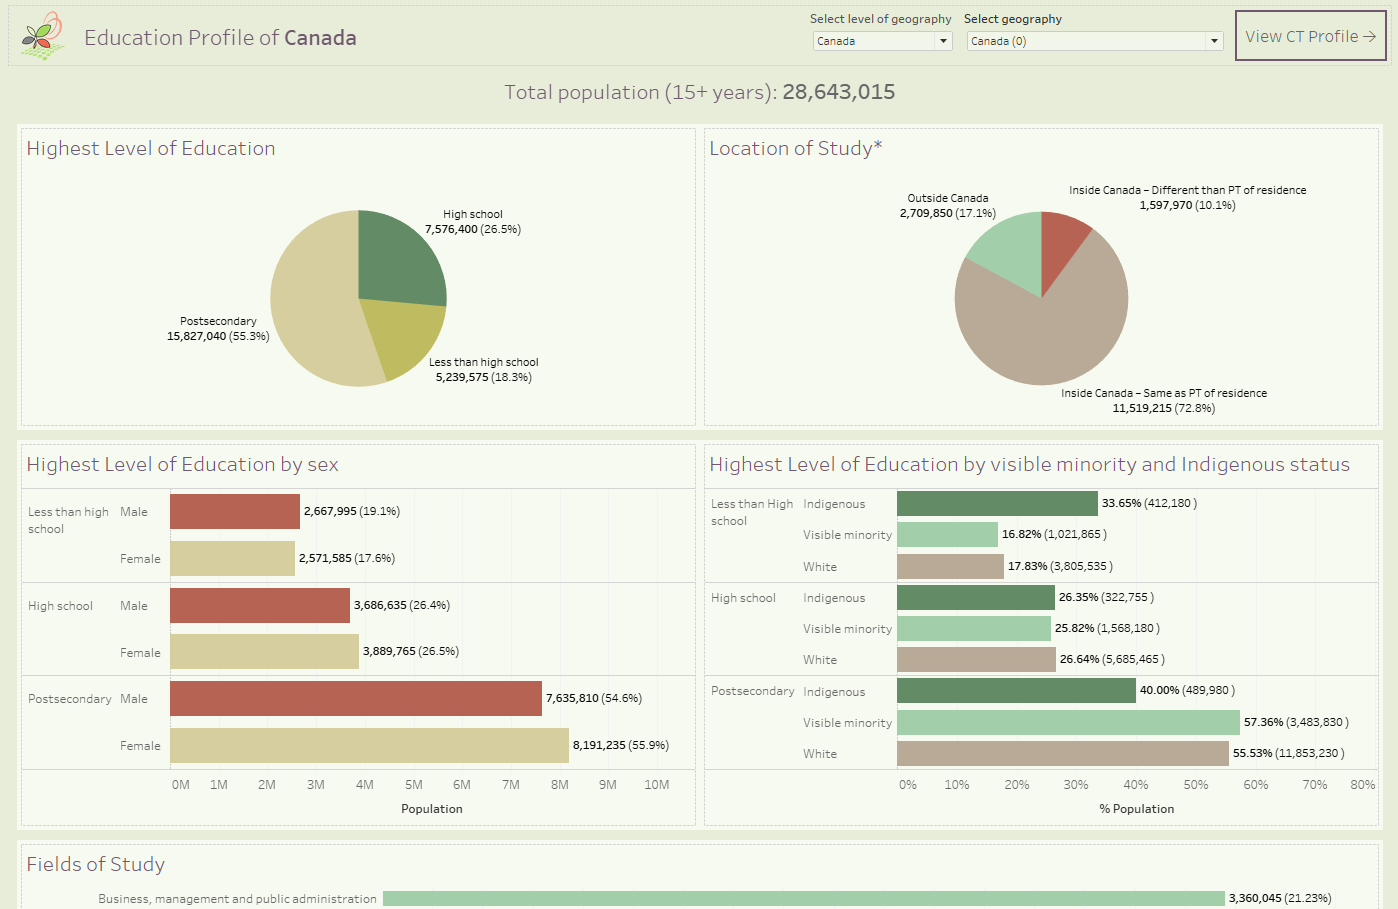Open the level of geography dropdown
This screenshot has height=909, width=1398.
click(x=882, y=41)
